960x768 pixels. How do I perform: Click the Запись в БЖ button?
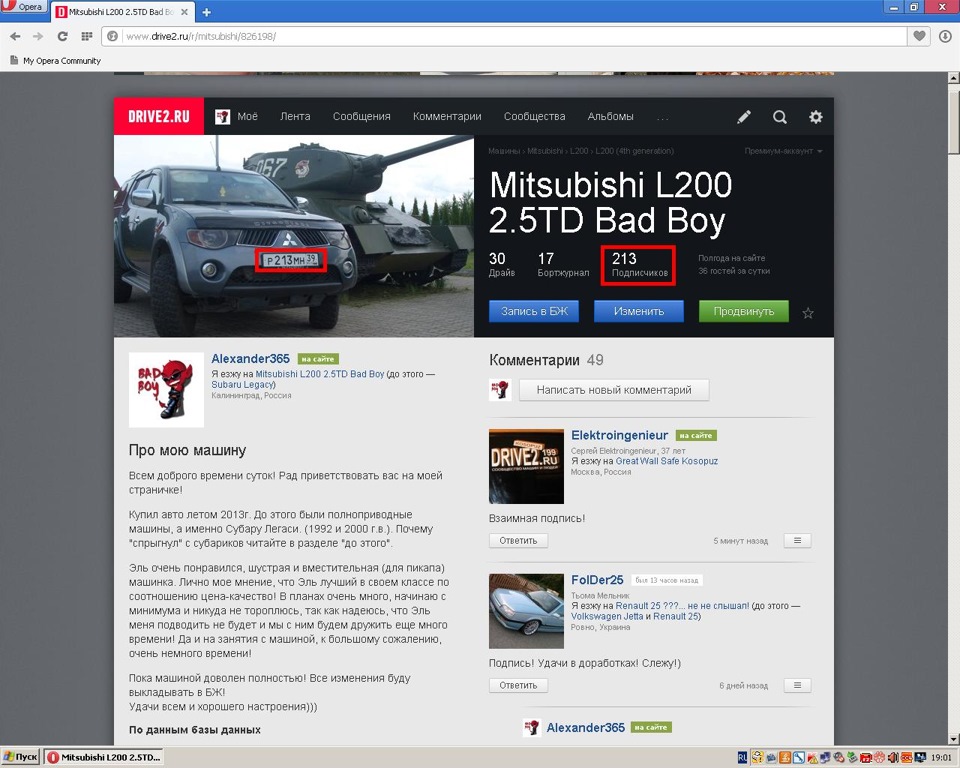click(x=534, y=311)
